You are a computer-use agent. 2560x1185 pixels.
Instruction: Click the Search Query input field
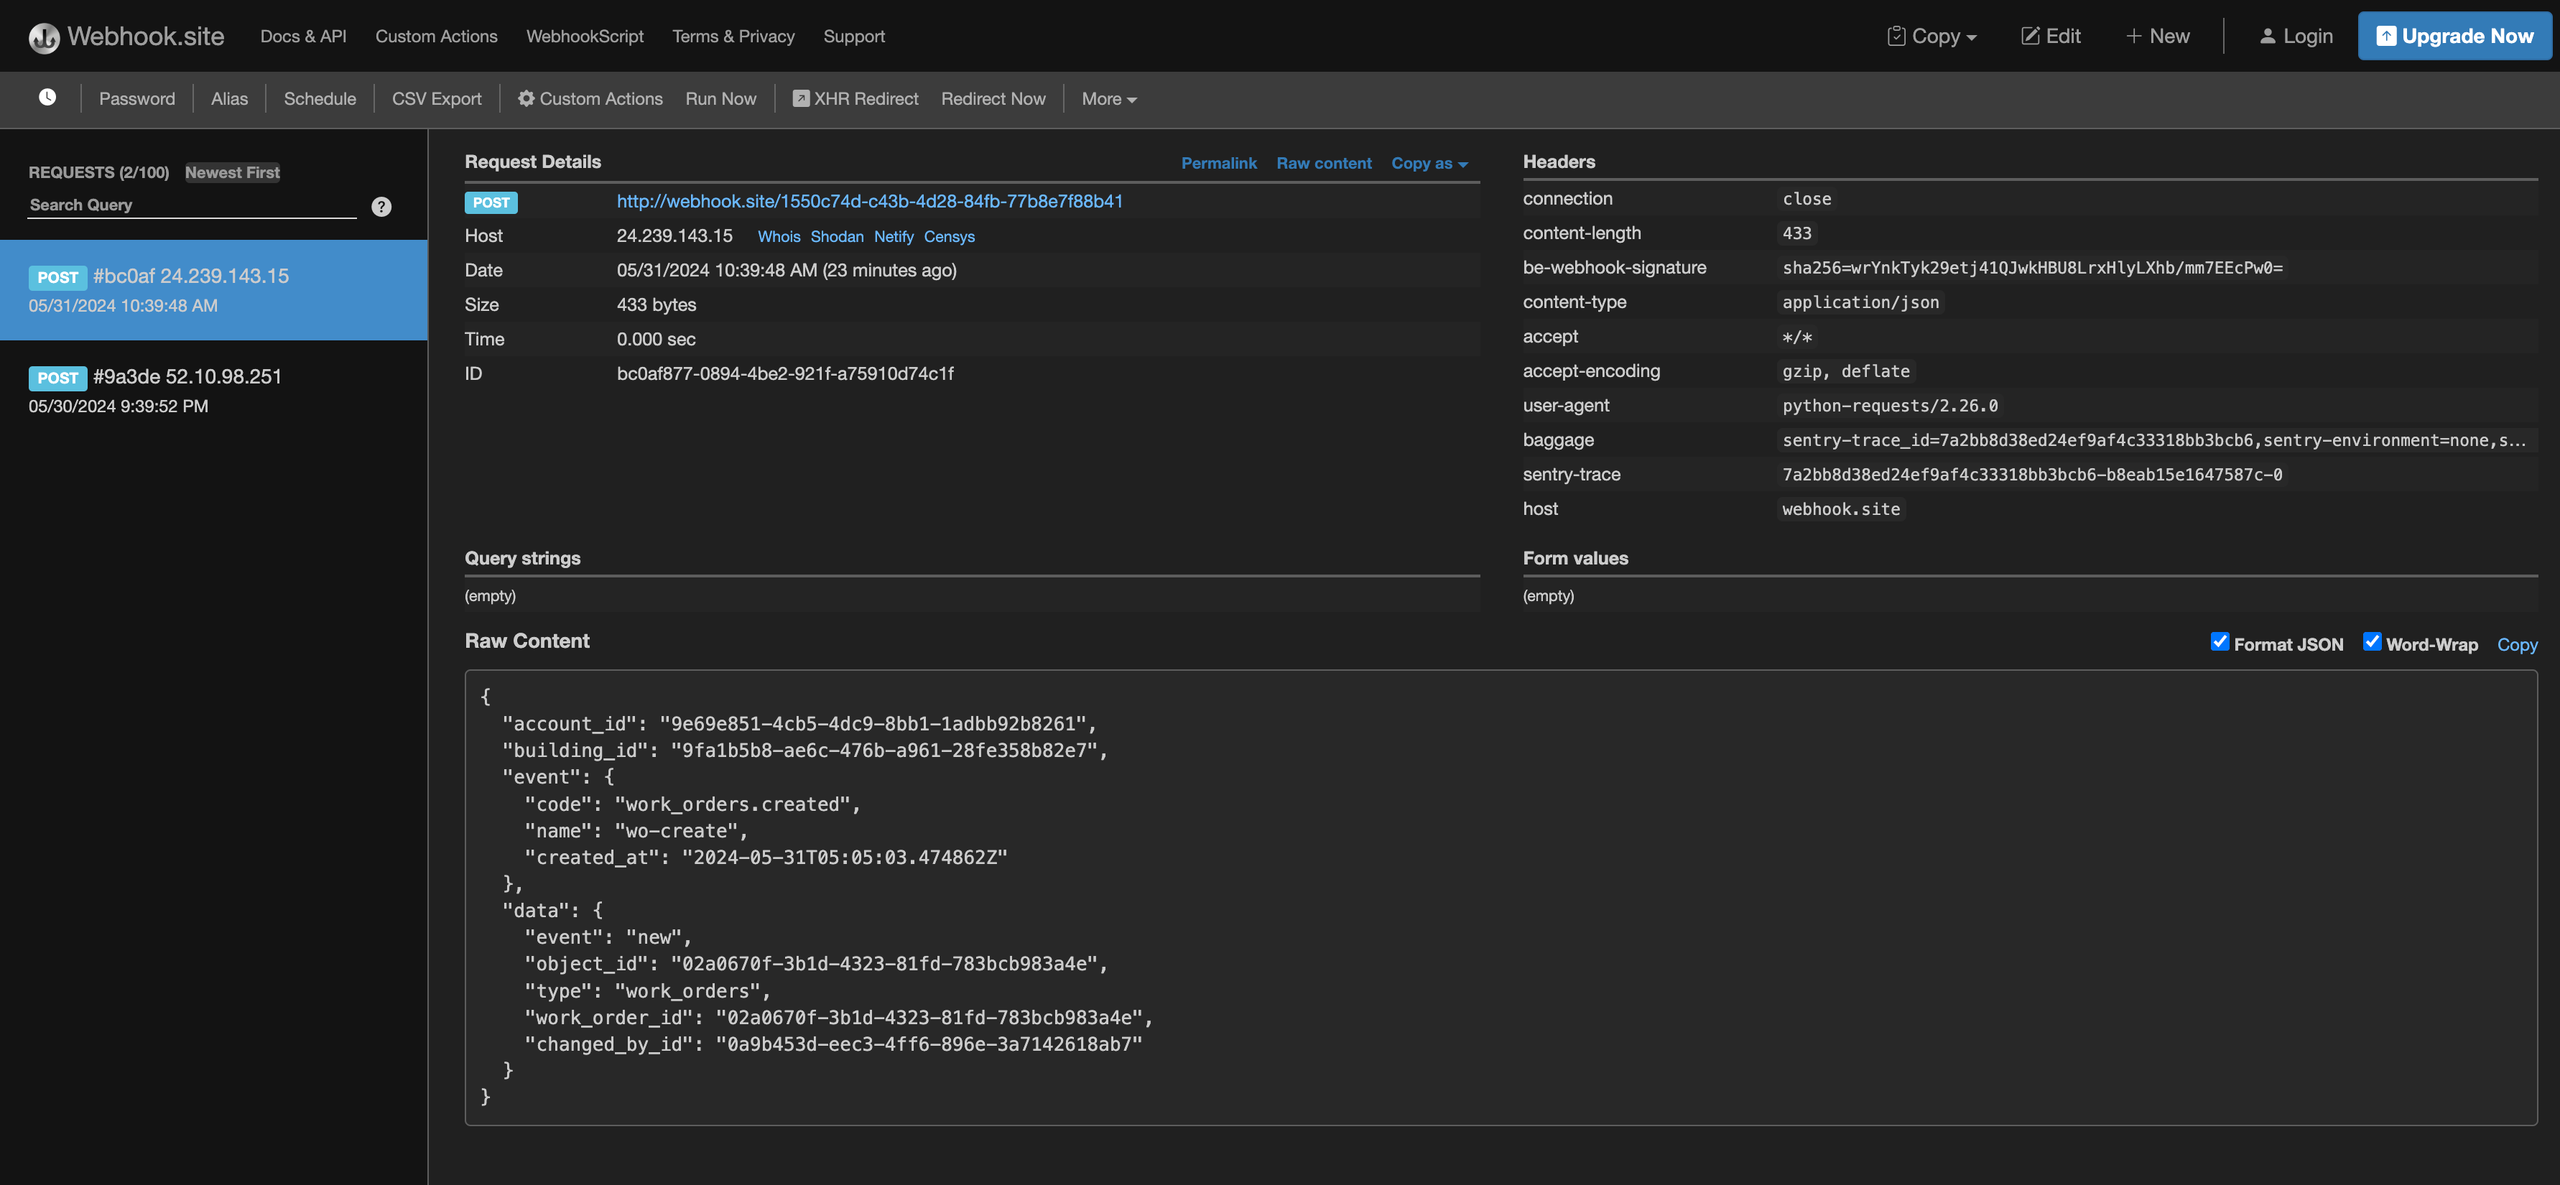click(192, 205)
